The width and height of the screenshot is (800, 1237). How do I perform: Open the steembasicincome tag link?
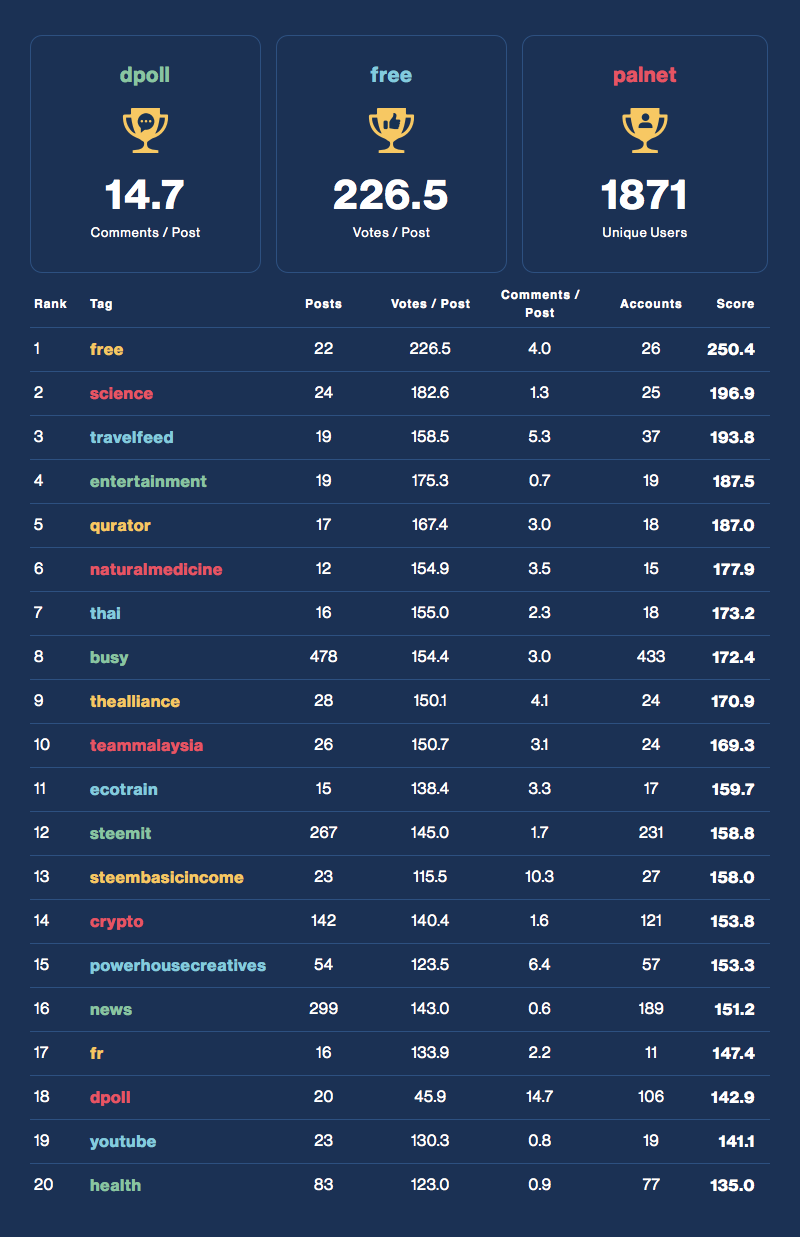[x=167, y=877]
